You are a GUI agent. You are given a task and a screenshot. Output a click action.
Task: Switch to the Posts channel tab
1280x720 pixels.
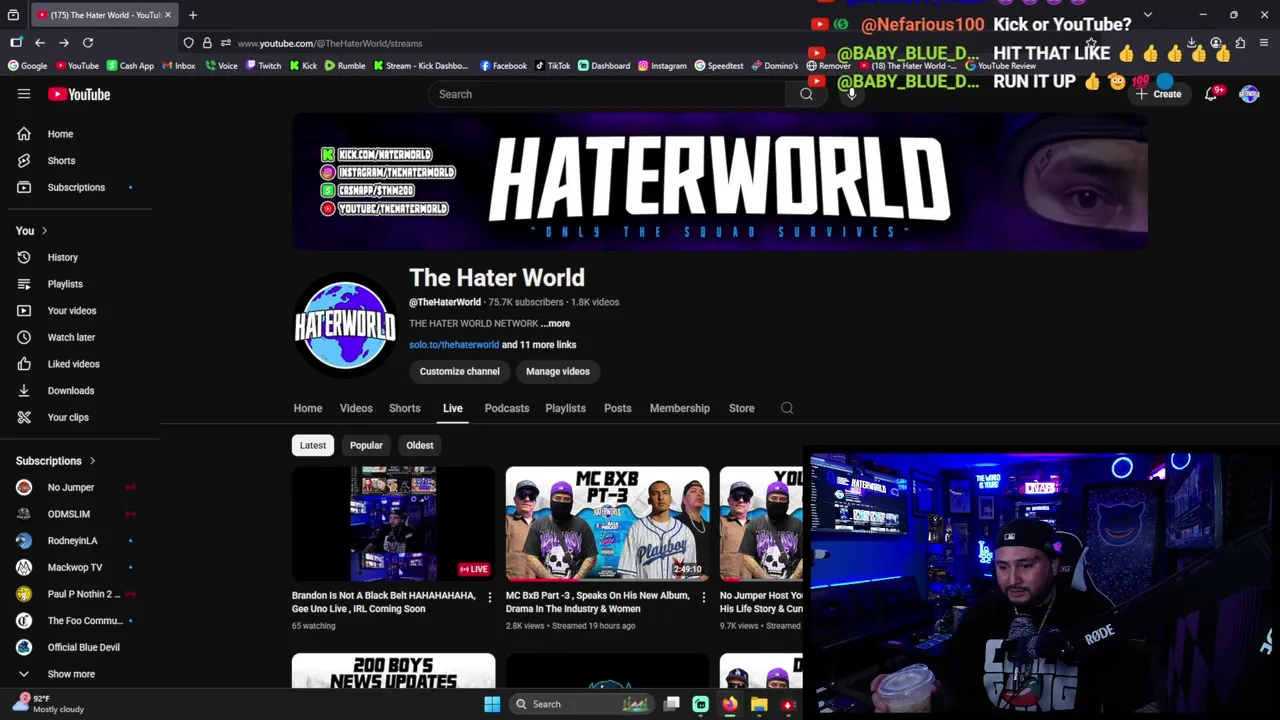pos(618,408)
